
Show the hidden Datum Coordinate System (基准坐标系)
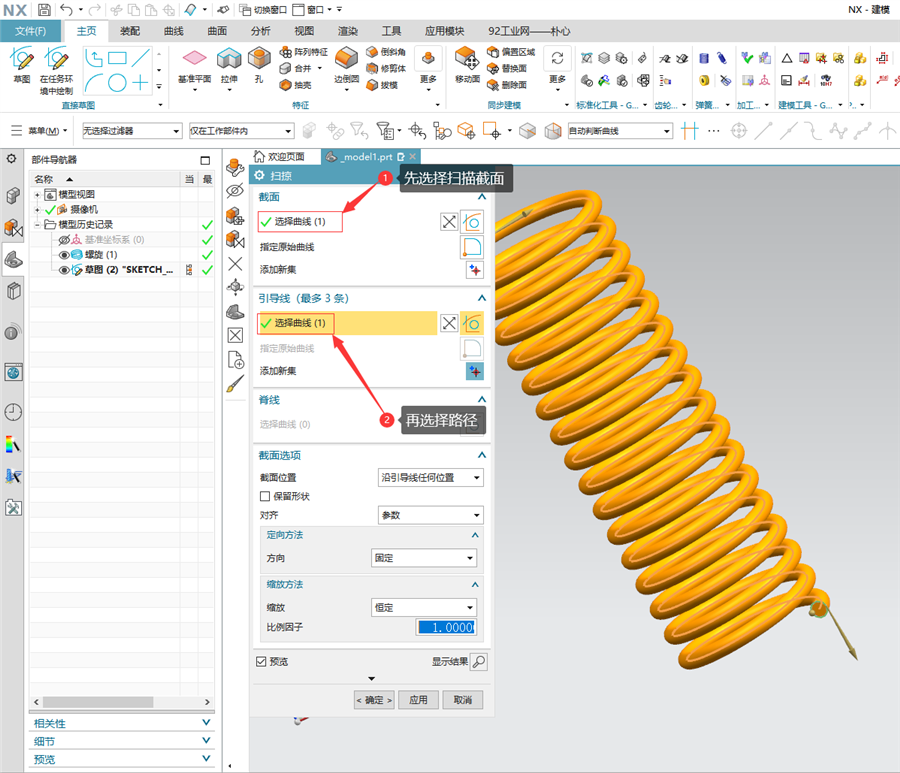(64, 240)
